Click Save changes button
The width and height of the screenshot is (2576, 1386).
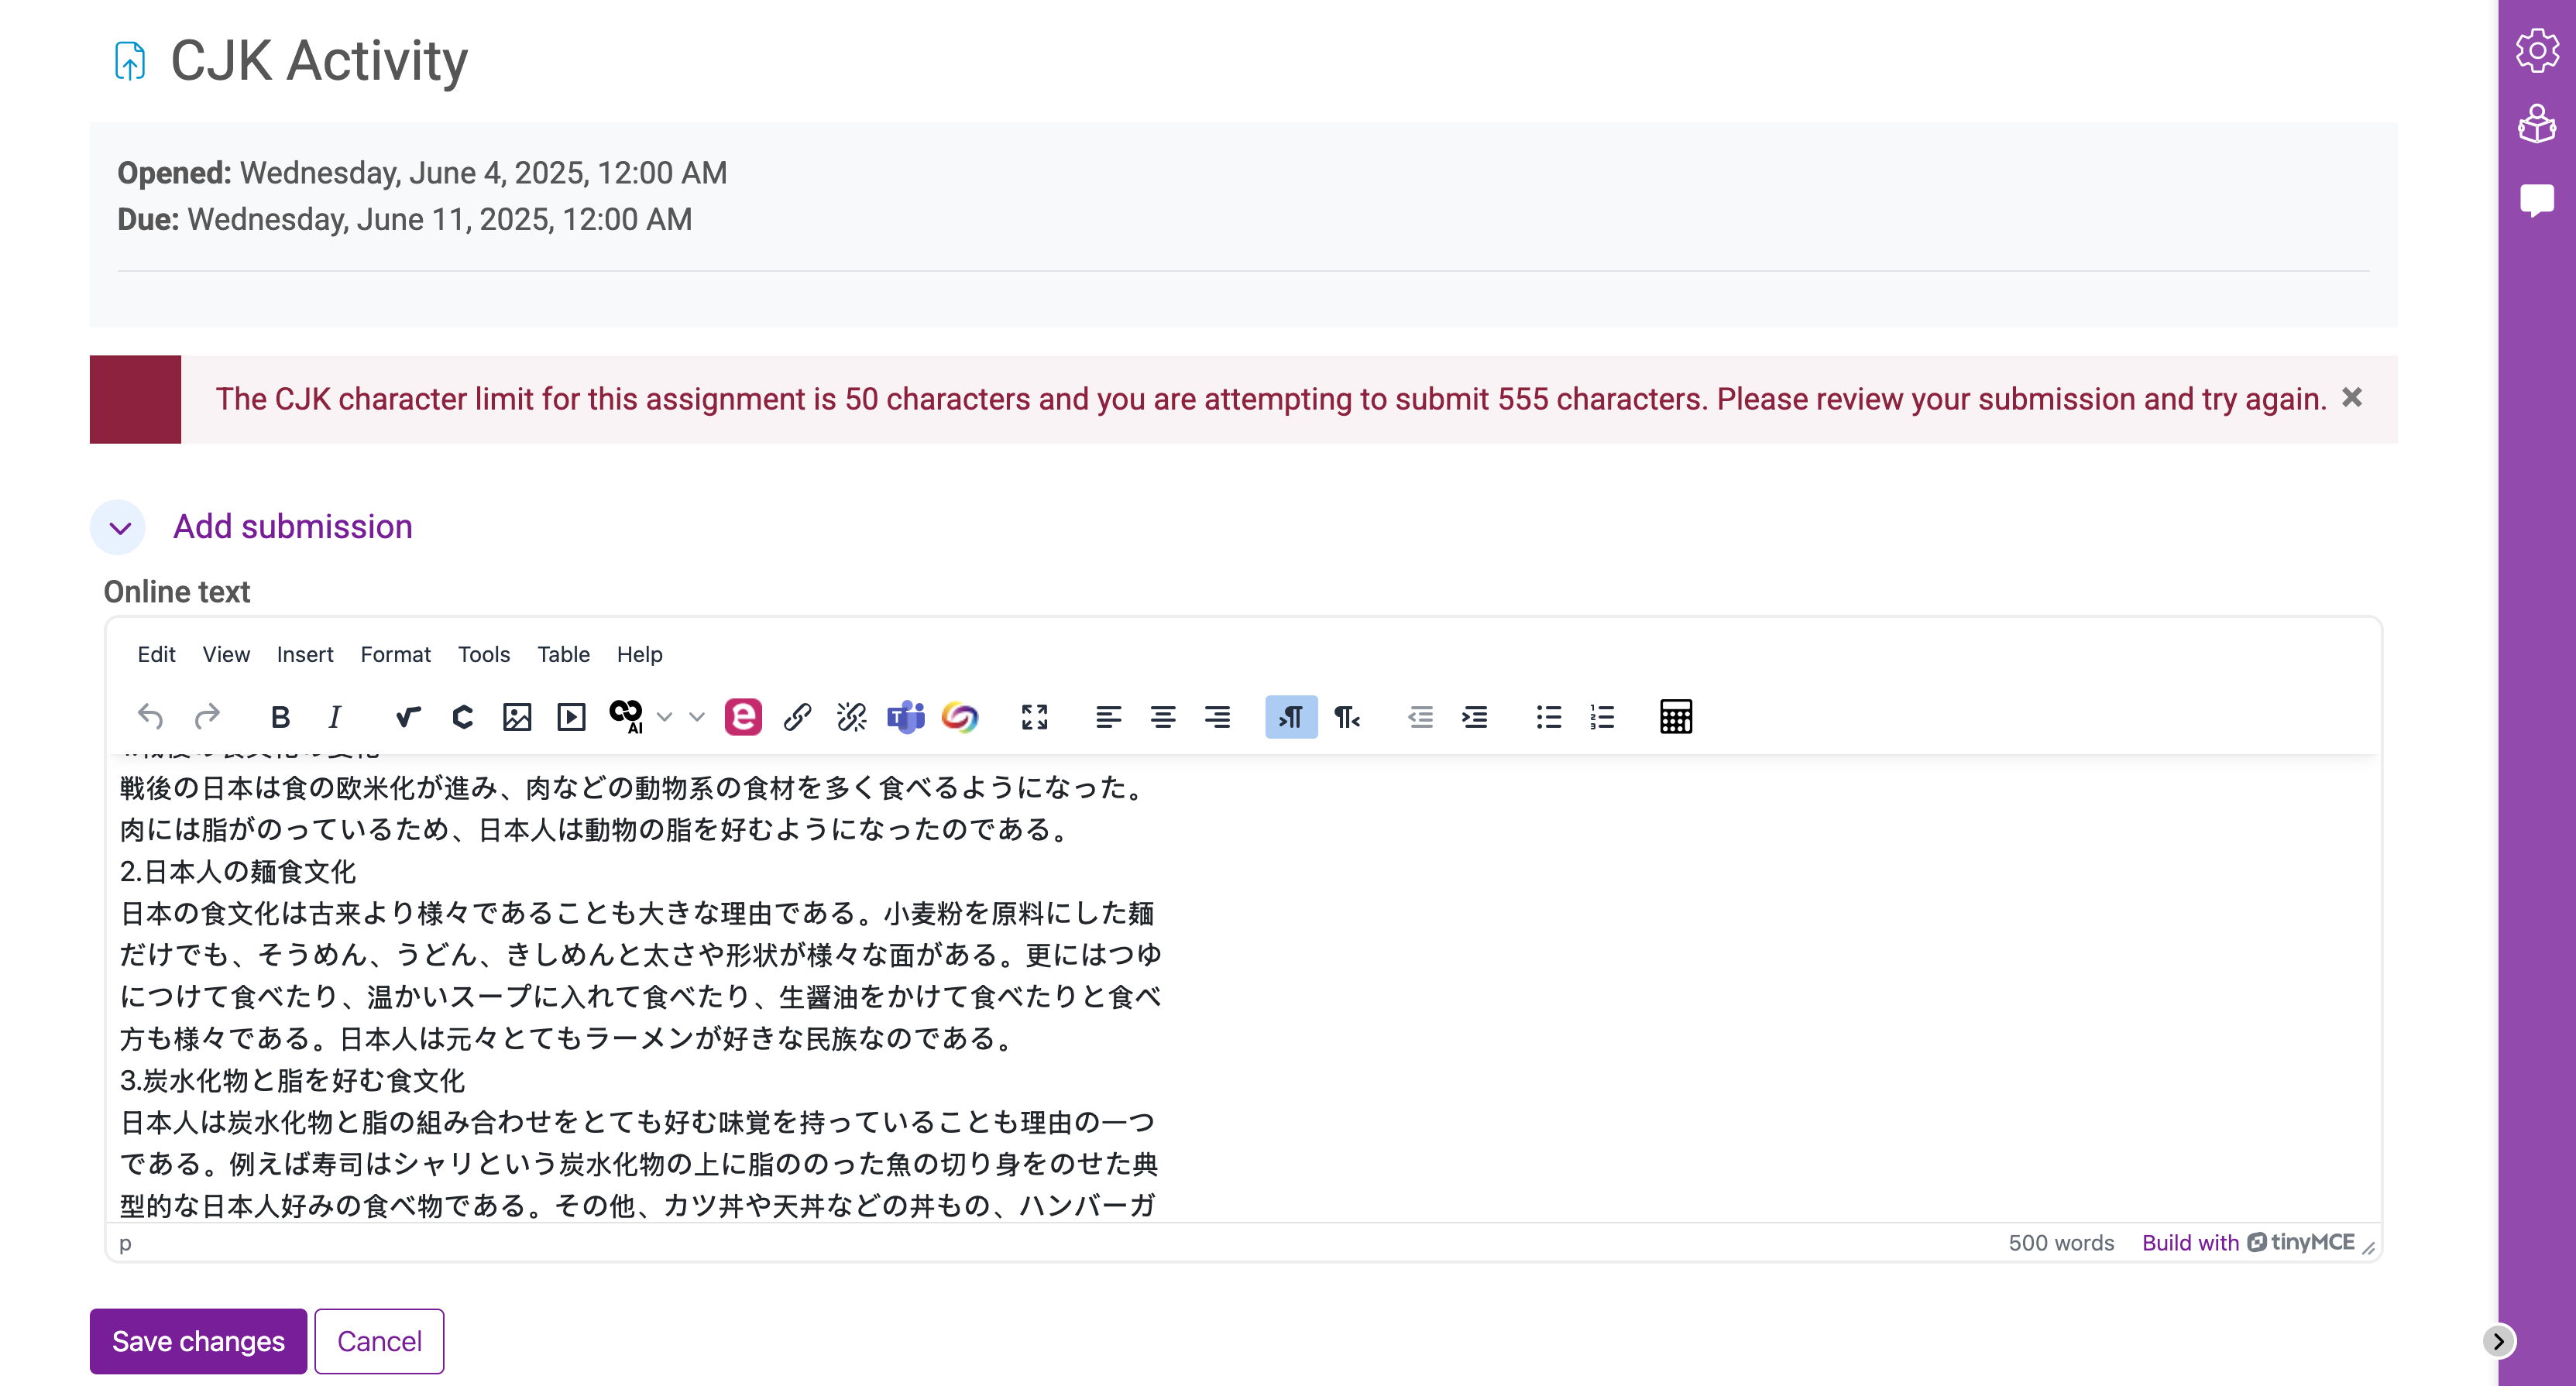point(198,1340)
